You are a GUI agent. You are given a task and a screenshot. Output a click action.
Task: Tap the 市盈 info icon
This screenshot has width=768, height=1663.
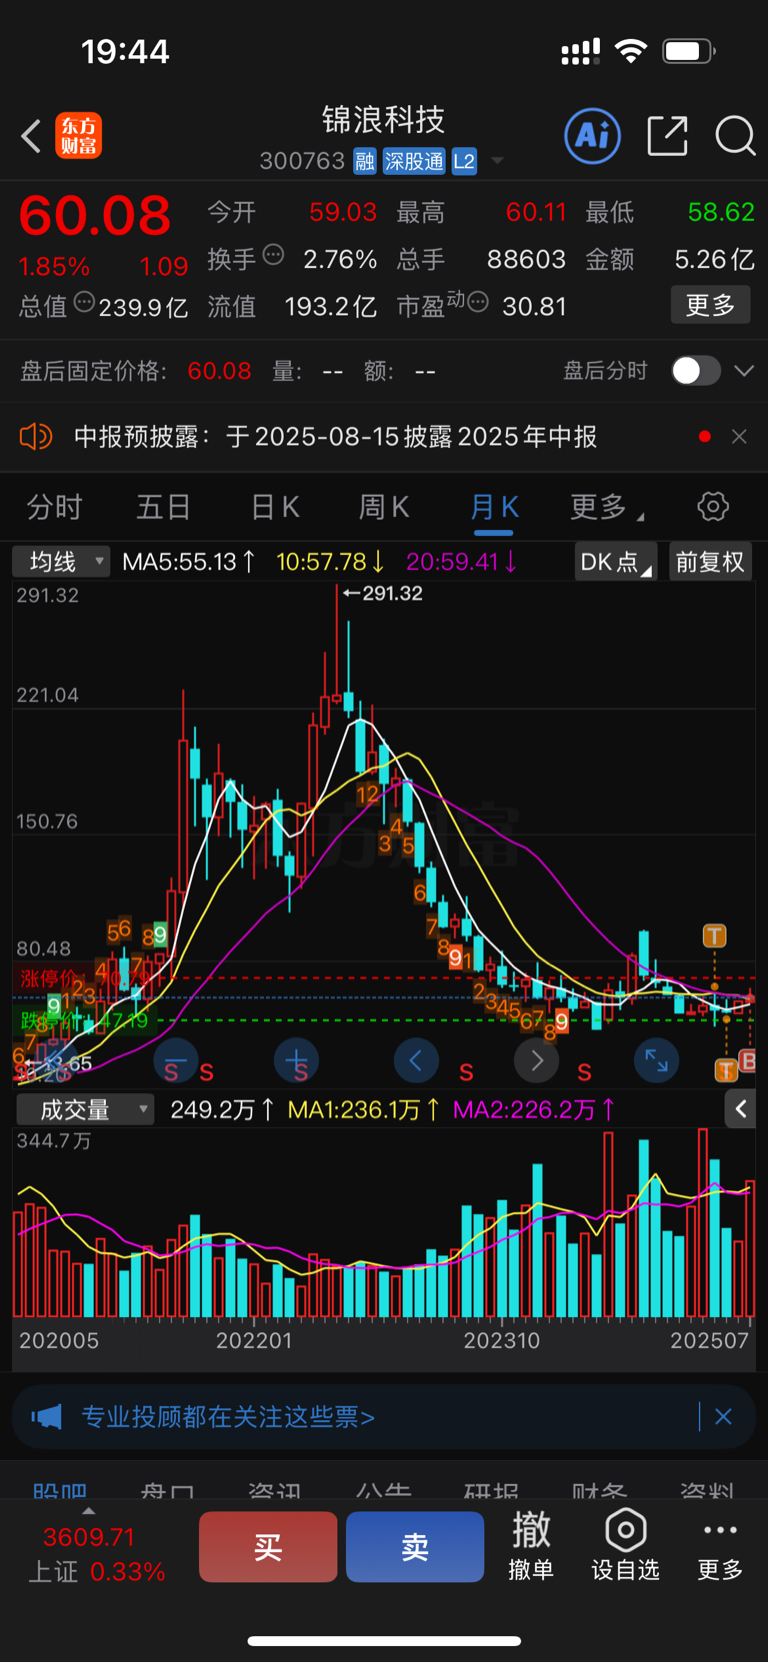[478, 302]
